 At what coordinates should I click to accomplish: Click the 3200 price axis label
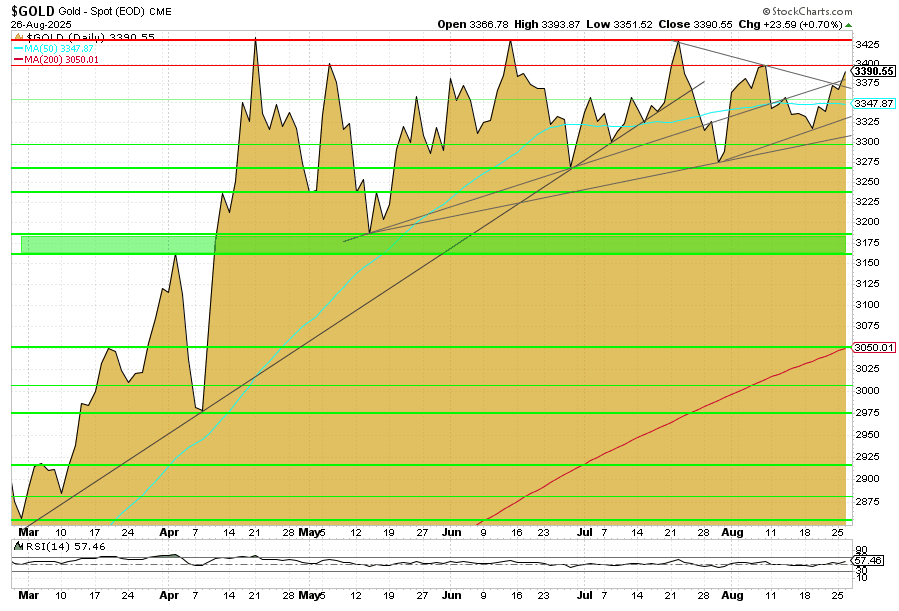pyautogui.click(x=867, y=221)
